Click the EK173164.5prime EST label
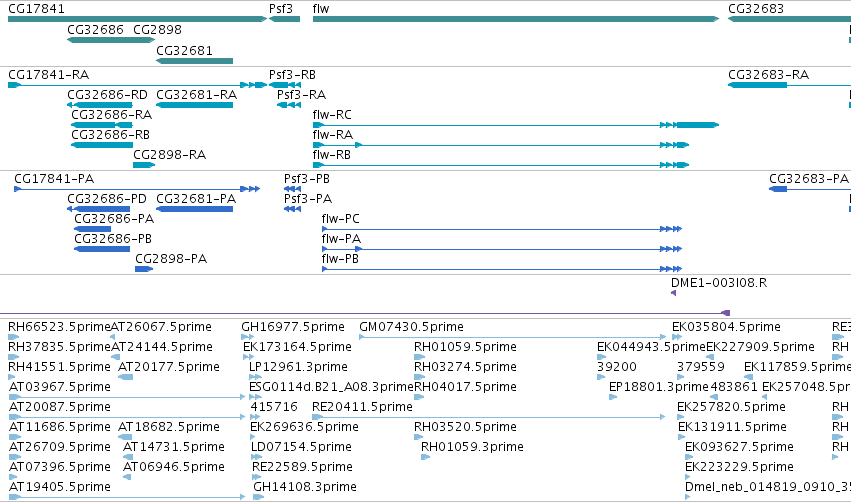This screenshot has height=502, width=851. tap(297, 347)
